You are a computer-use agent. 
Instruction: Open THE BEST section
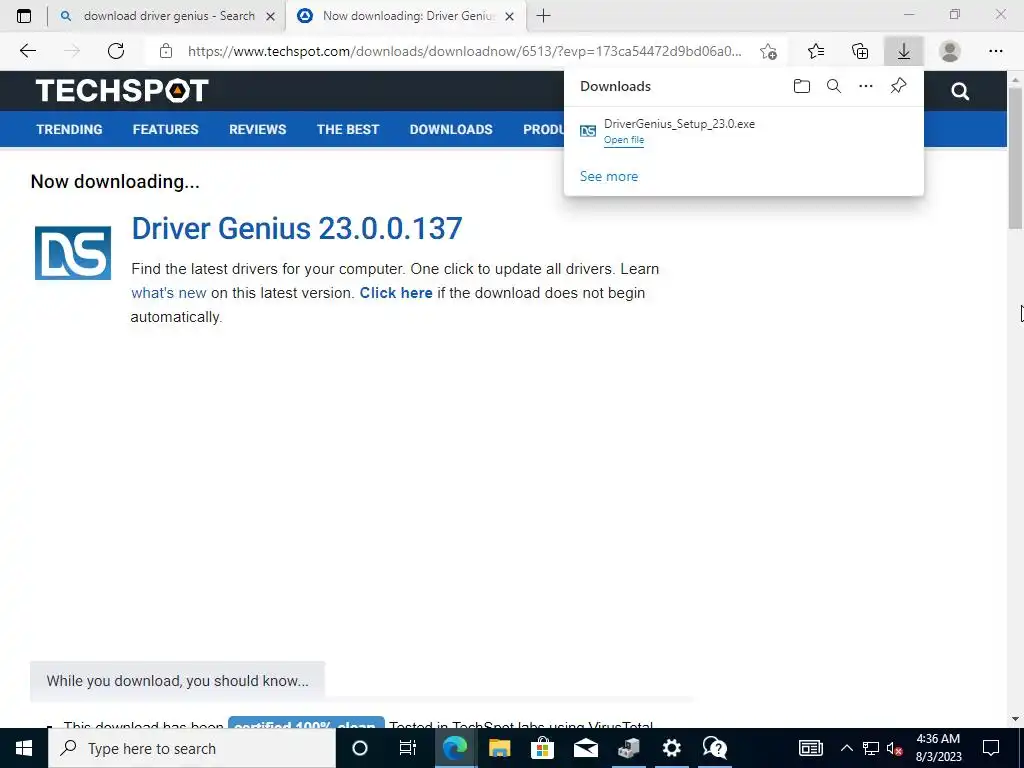pyautogui.click(x=348, y=129)
